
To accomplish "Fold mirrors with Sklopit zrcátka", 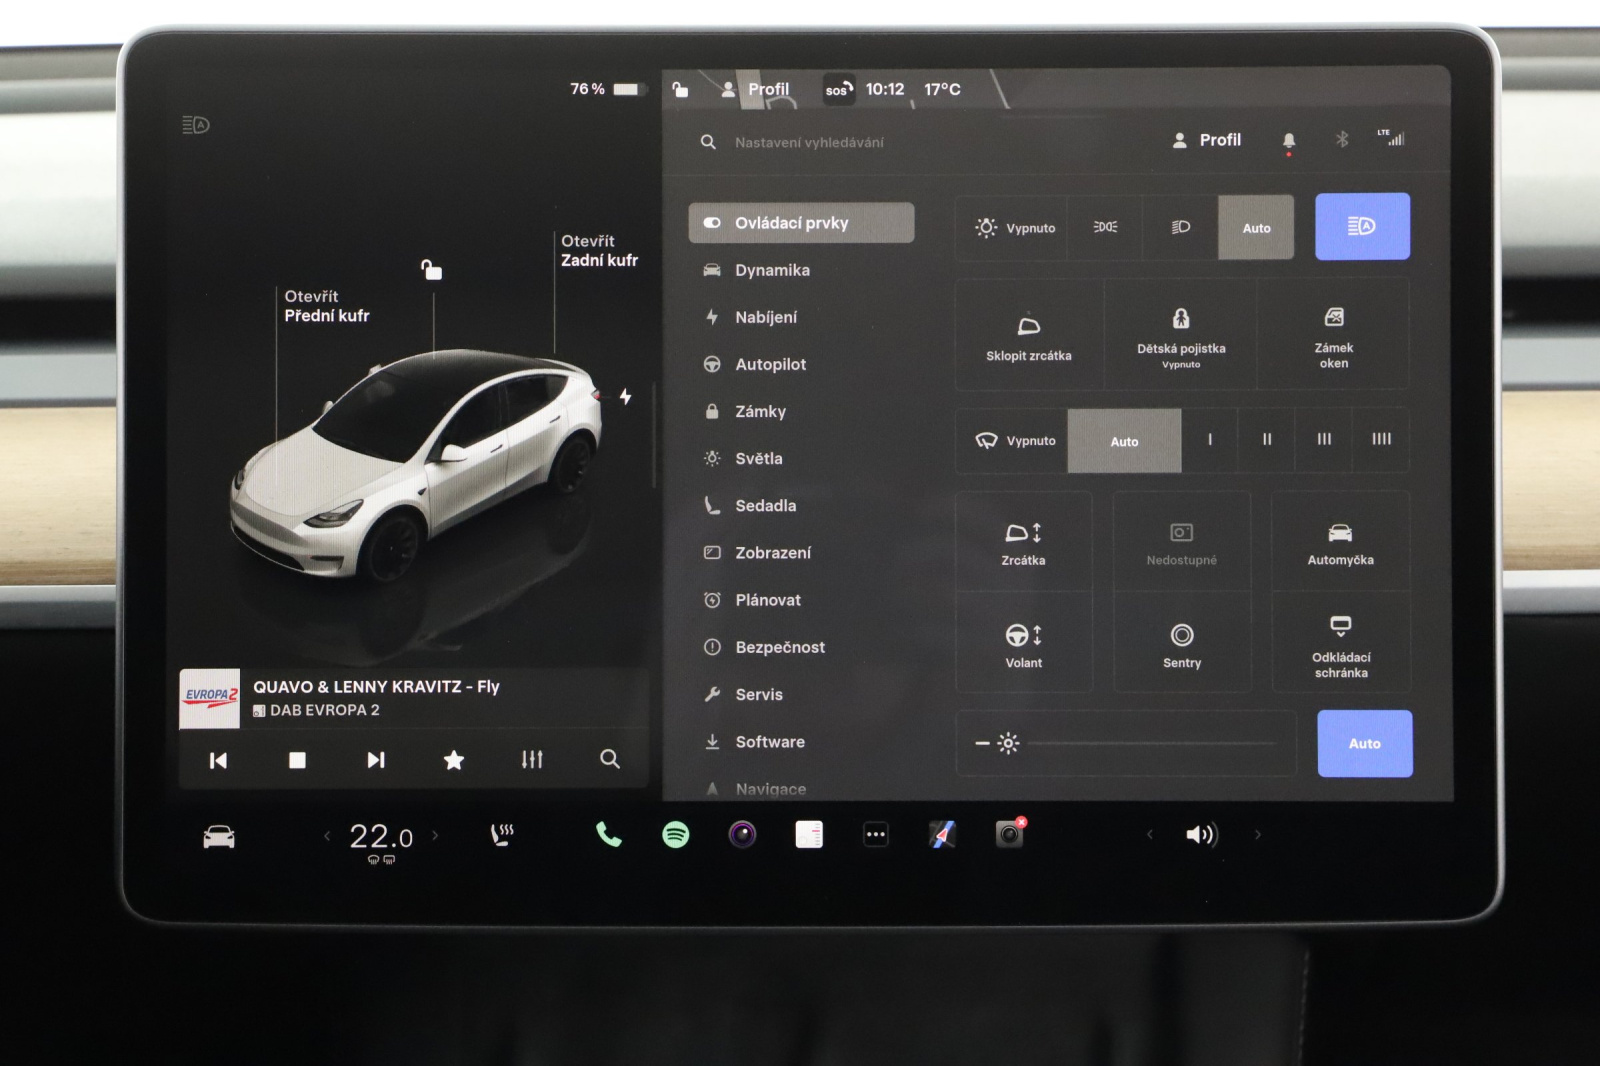I will (1028, 337).
